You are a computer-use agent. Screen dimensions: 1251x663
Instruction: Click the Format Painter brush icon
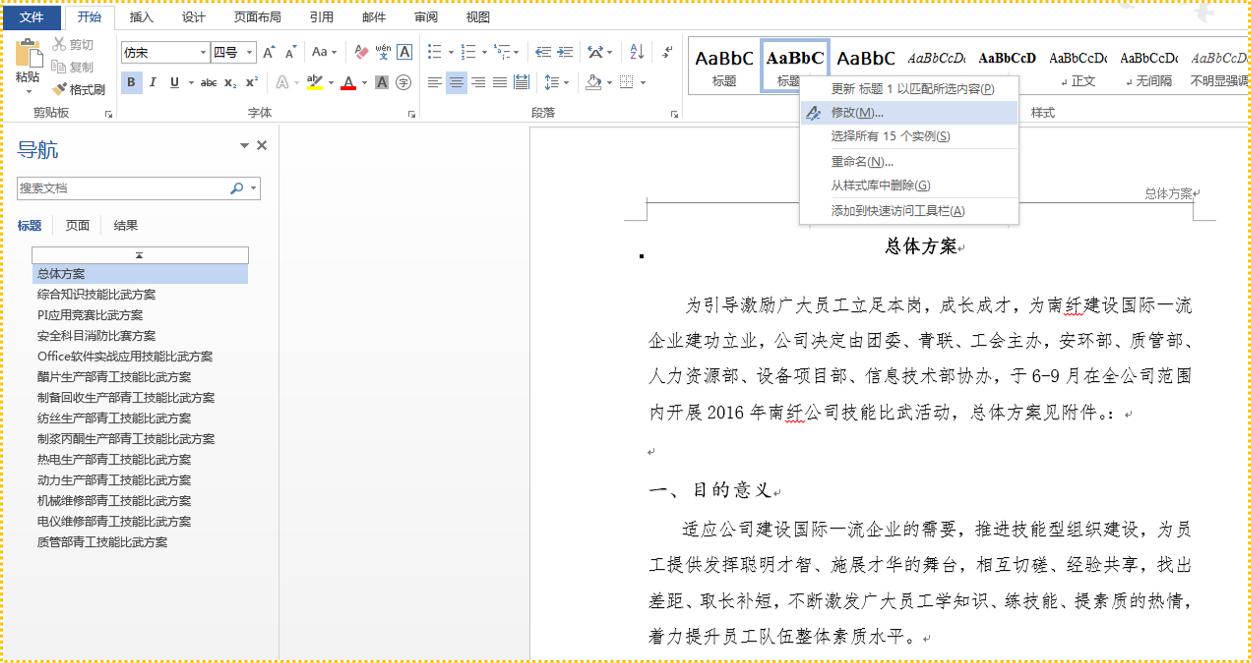click(59, 90)
